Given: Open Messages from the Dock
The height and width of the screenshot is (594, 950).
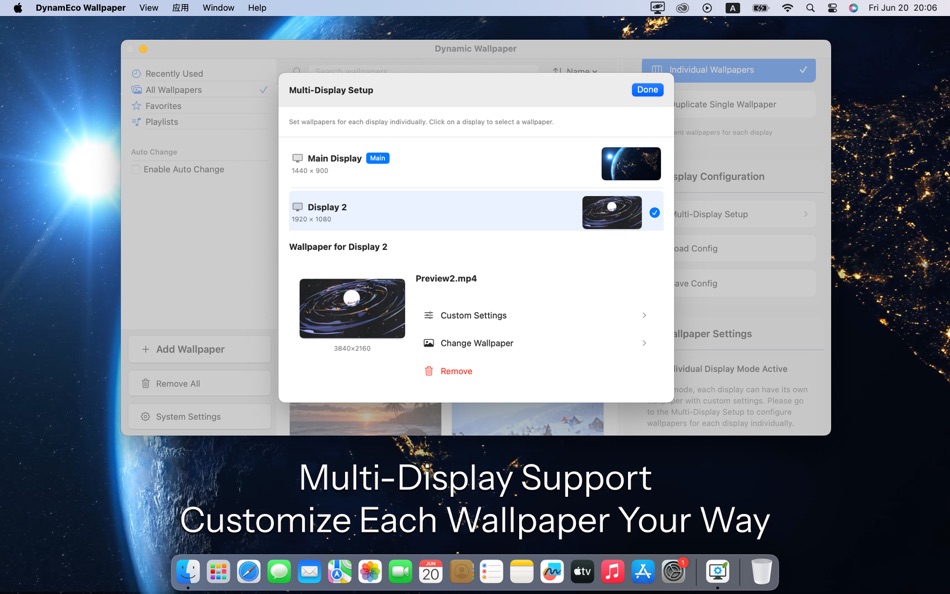Looking at the screenshot, I should pos(279,571).
